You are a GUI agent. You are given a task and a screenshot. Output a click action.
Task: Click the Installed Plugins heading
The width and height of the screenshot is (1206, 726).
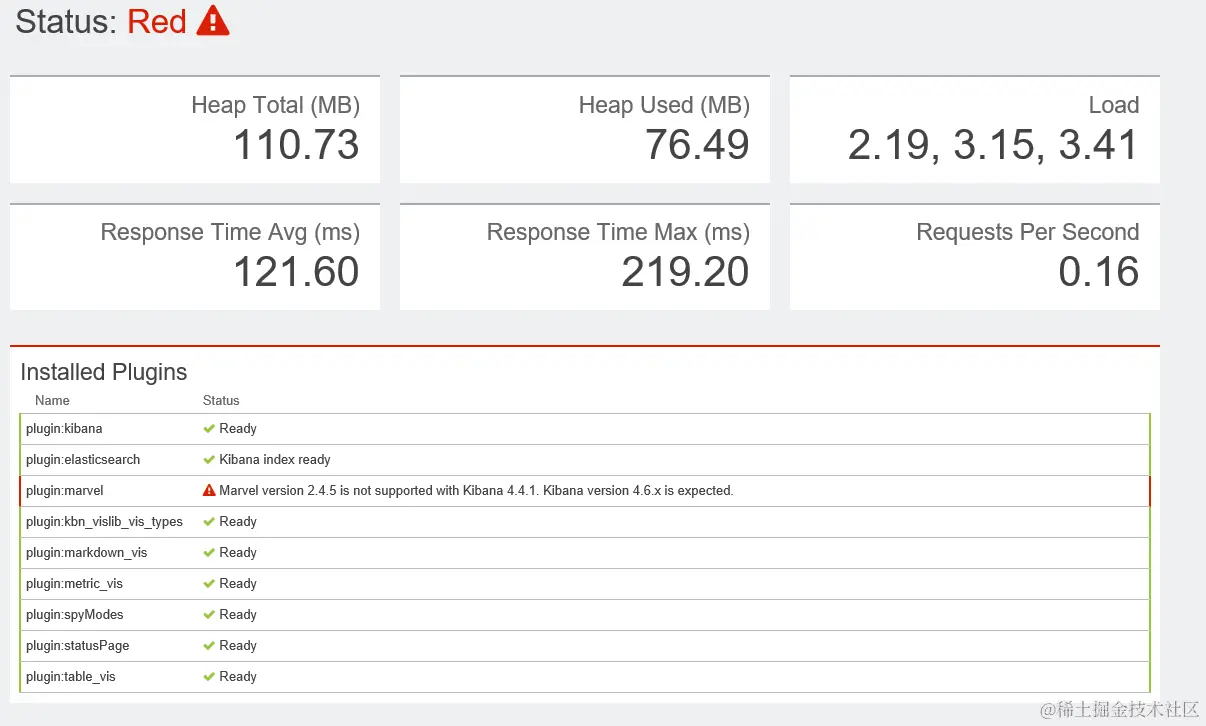[x=104, y=372]
